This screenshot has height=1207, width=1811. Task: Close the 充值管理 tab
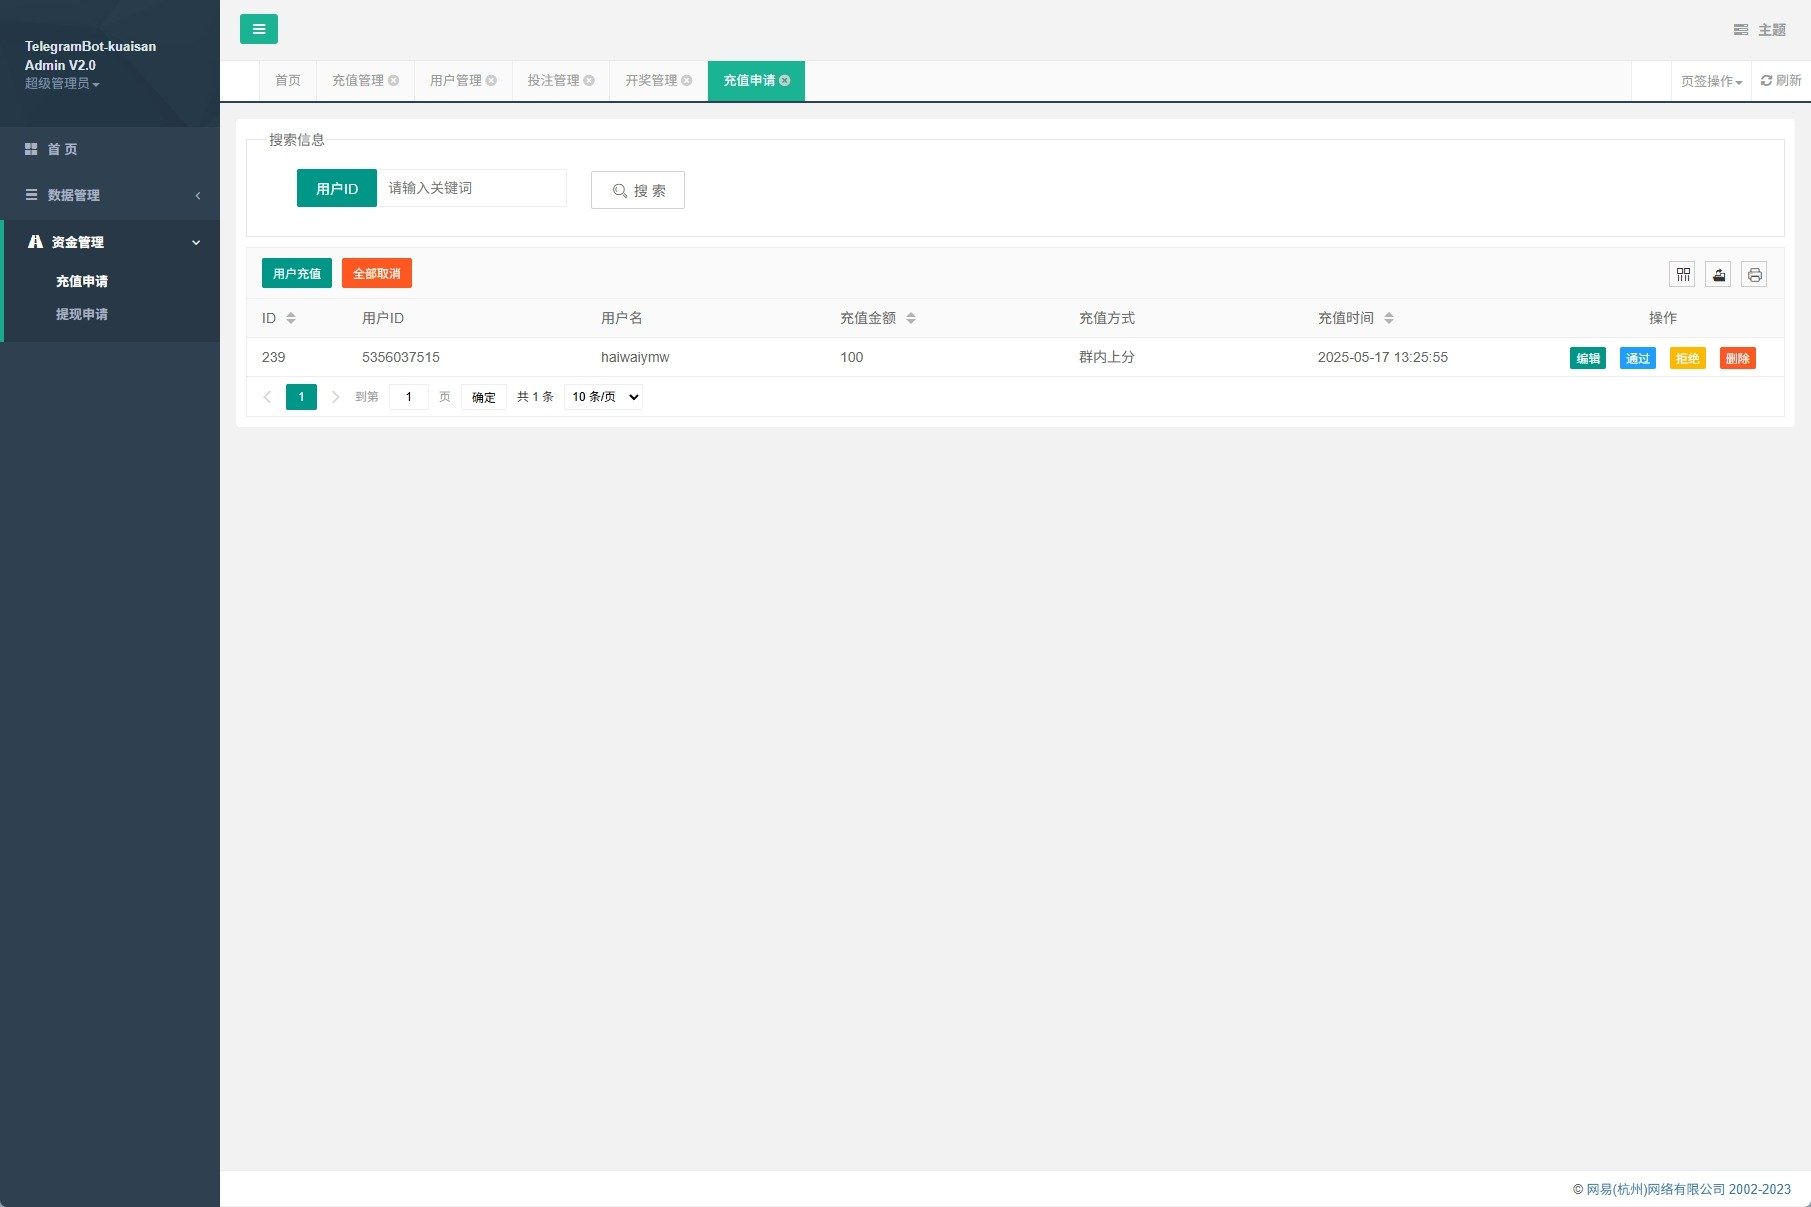click(x=394, y=81)
